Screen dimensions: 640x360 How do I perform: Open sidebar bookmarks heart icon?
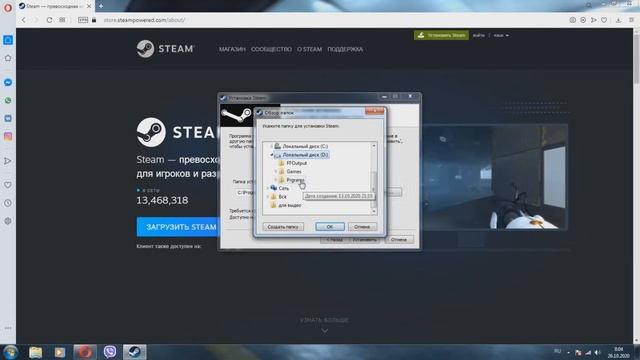click(8, 185)
